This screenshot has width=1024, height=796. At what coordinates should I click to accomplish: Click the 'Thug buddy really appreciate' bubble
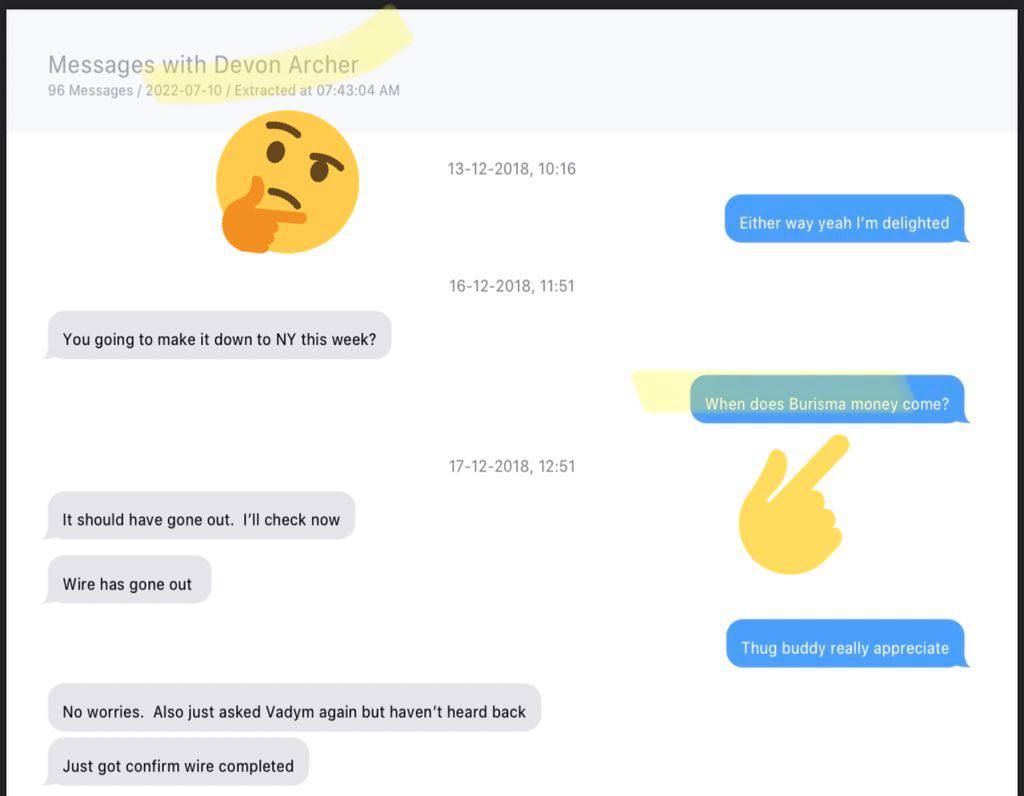(x=845, y=644)
